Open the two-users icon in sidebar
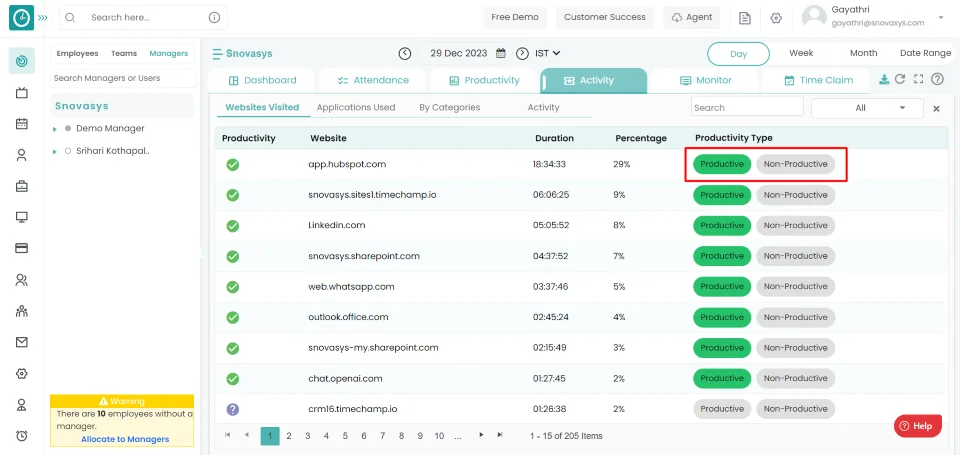 coord(21,280)
